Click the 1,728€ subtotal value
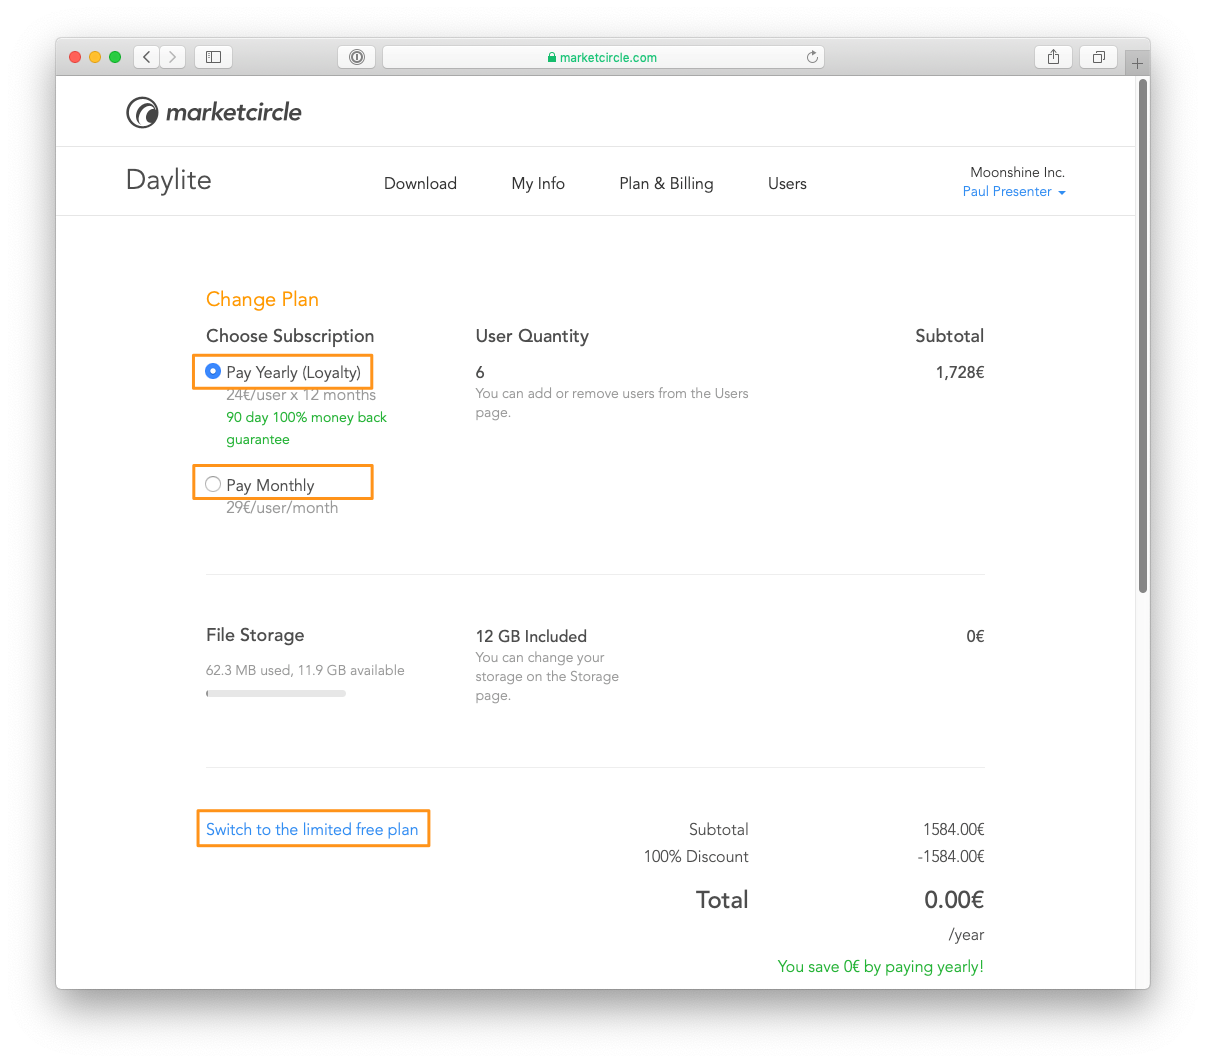 pos(960,372)
